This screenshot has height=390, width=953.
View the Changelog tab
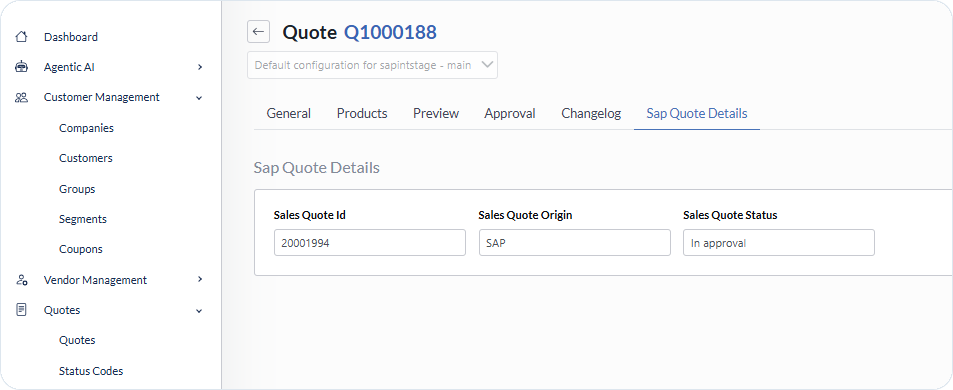(x=591, y=114)
